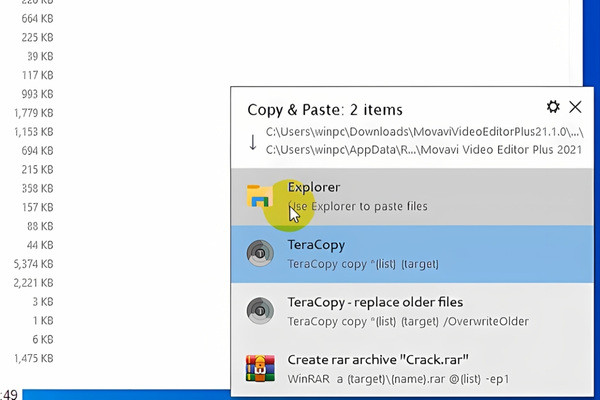The image size is (600, 400).
Task: Click the 88 KB size entry
Action: click(40, 226)
